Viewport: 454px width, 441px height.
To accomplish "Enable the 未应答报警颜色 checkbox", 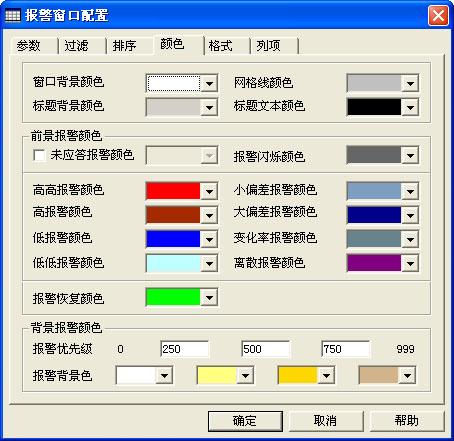I will (x=39, y=155).
